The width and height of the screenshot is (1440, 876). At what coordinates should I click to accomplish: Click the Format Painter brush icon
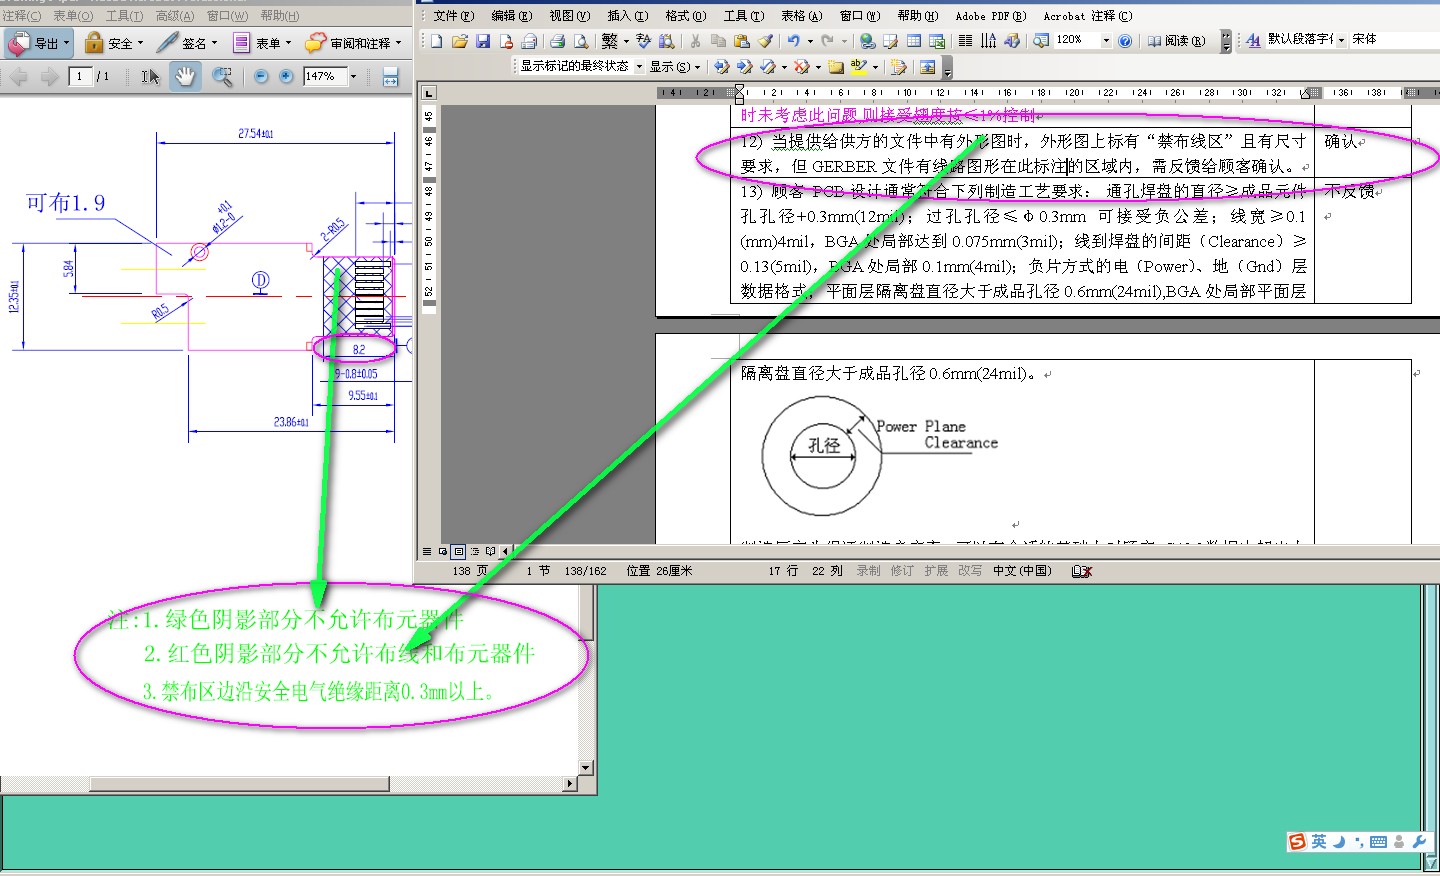click(x=764, y=41)
